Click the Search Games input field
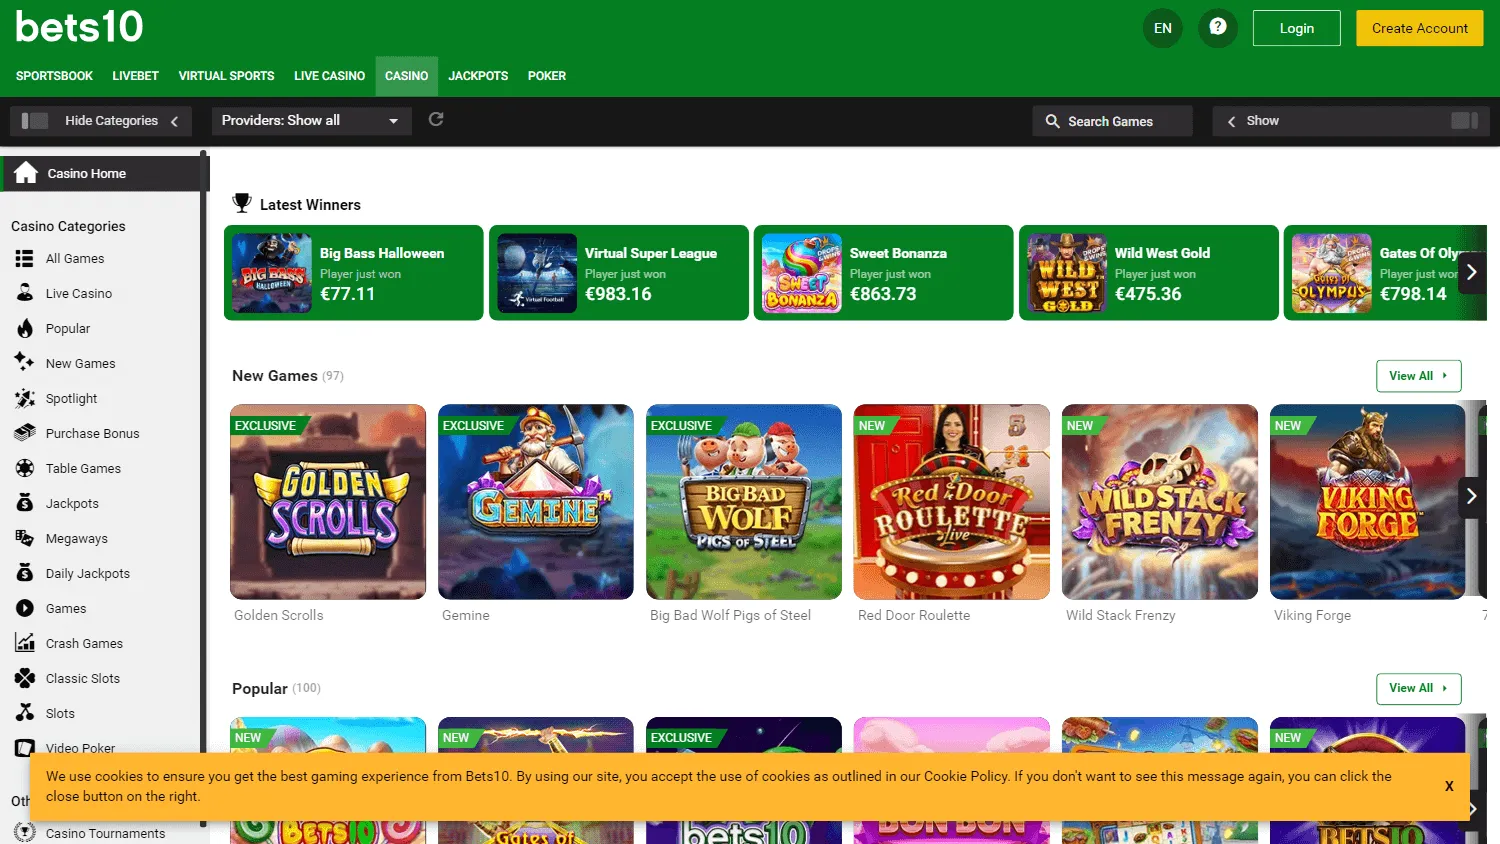The width and height of the screenshot is (1500, 844). point(1112,120)
